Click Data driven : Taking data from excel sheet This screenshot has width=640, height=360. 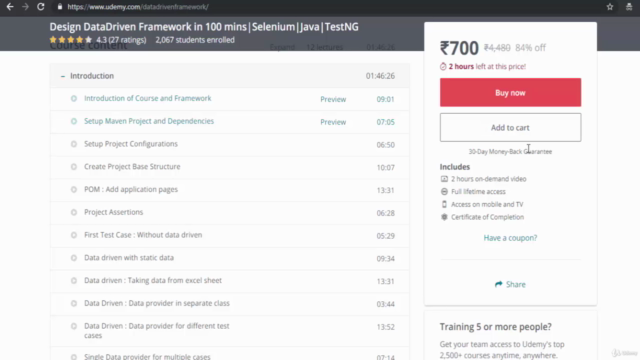pos(153,281)
